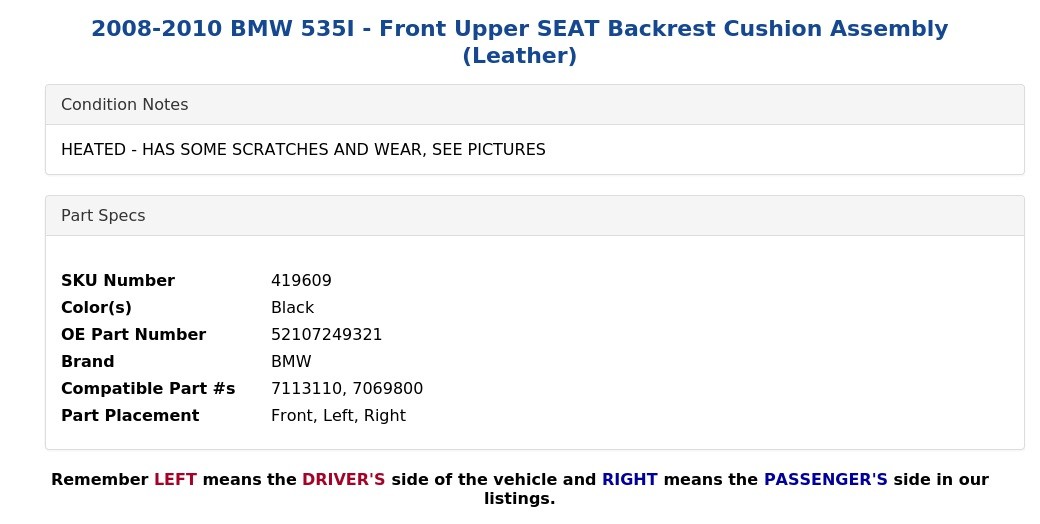Click the blue PASSENGER'S word

coord(826,480)
